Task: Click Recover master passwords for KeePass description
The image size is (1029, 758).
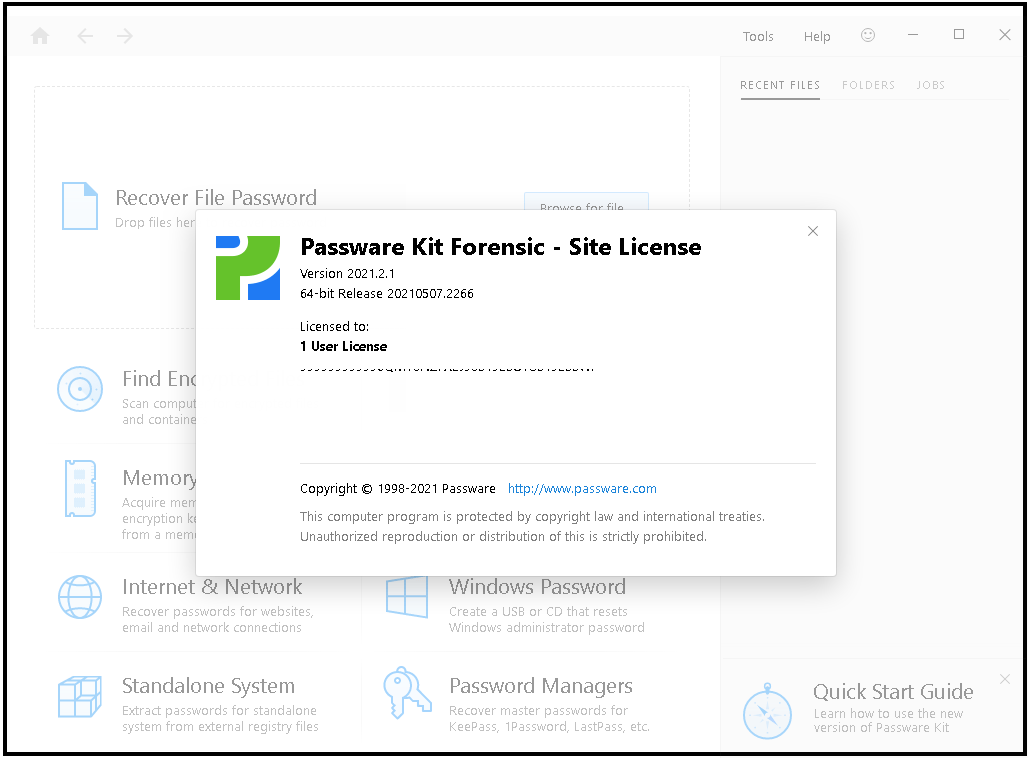Action: click(x=549, y=719)
